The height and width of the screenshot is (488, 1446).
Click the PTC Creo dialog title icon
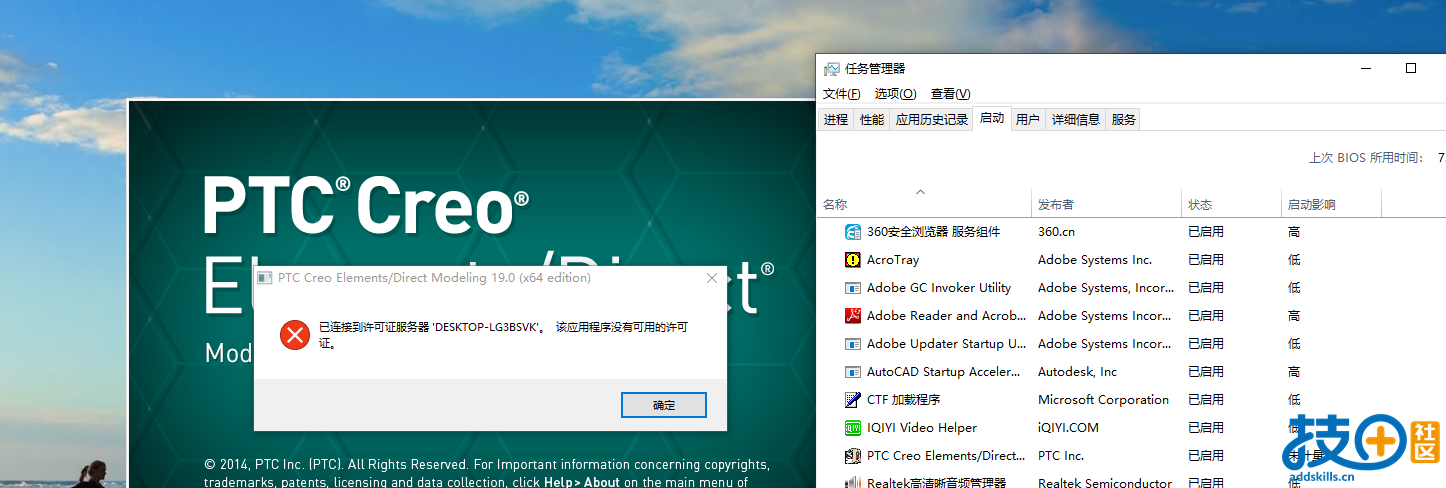(265, 278)
